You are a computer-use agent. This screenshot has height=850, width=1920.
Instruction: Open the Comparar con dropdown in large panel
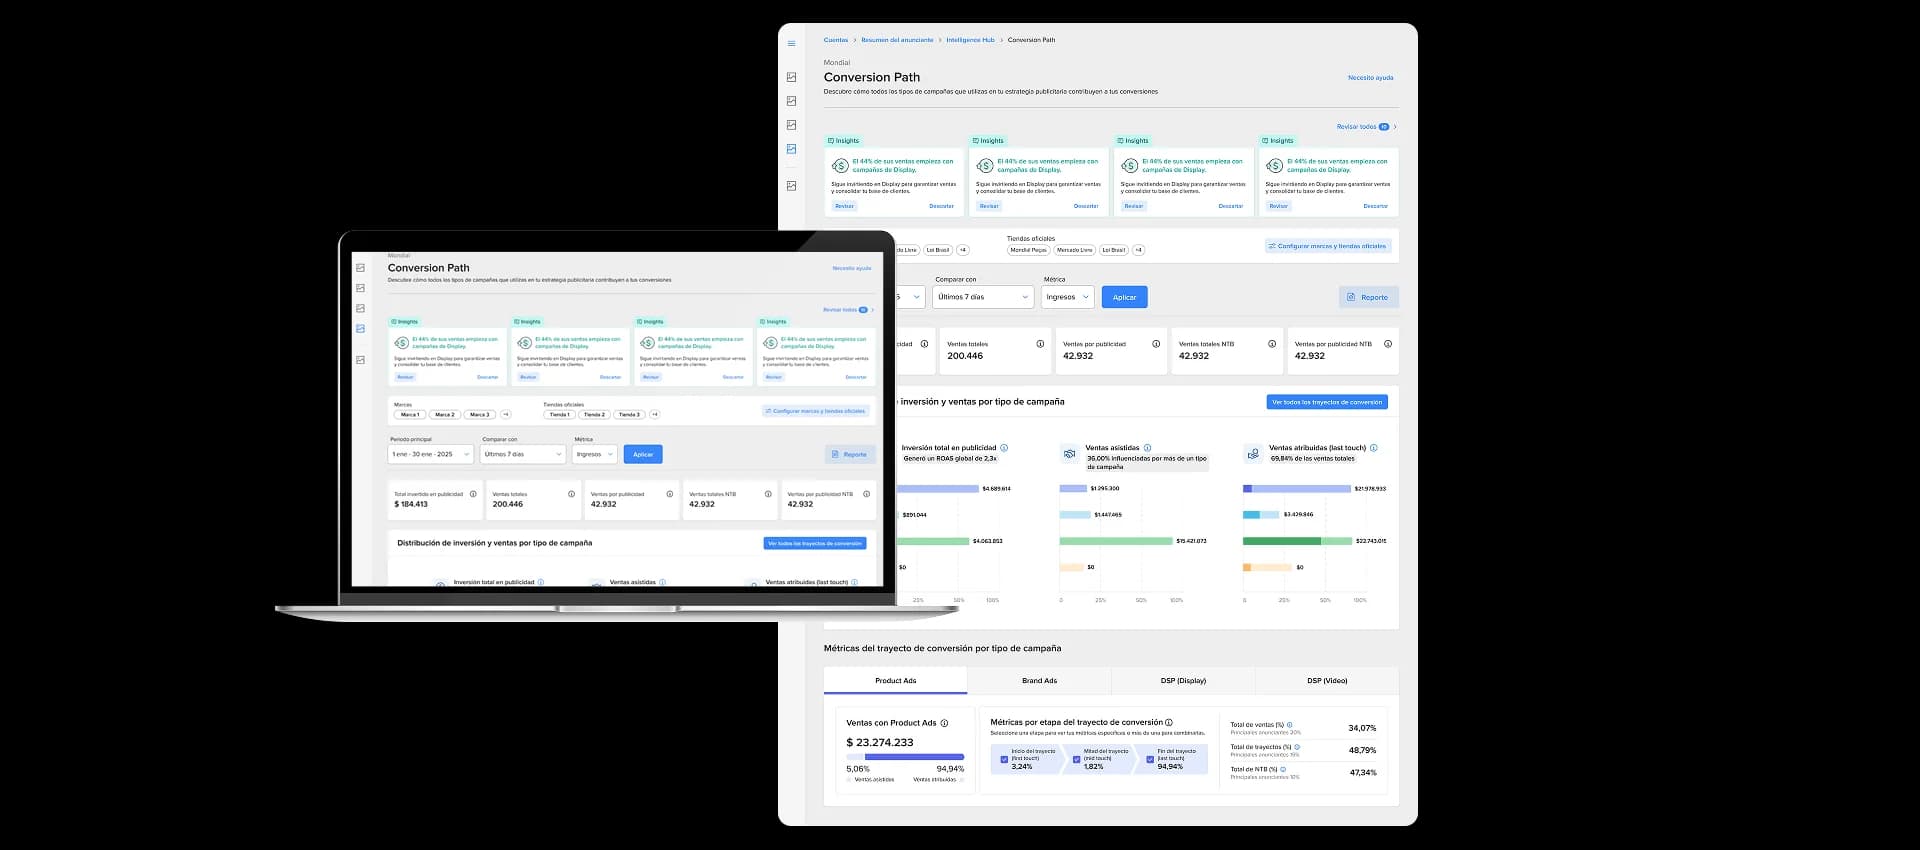coord(983,297)
